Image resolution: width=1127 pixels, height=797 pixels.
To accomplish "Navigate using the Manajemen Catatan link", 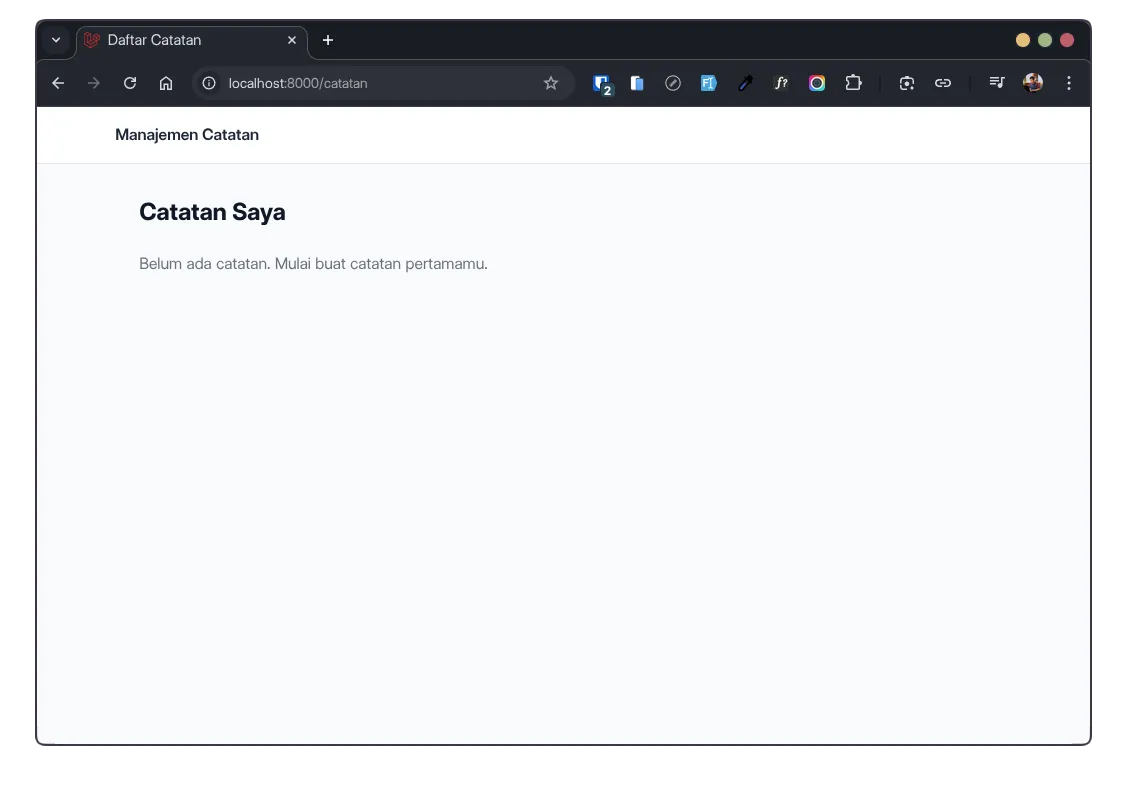I will (187, 134).
